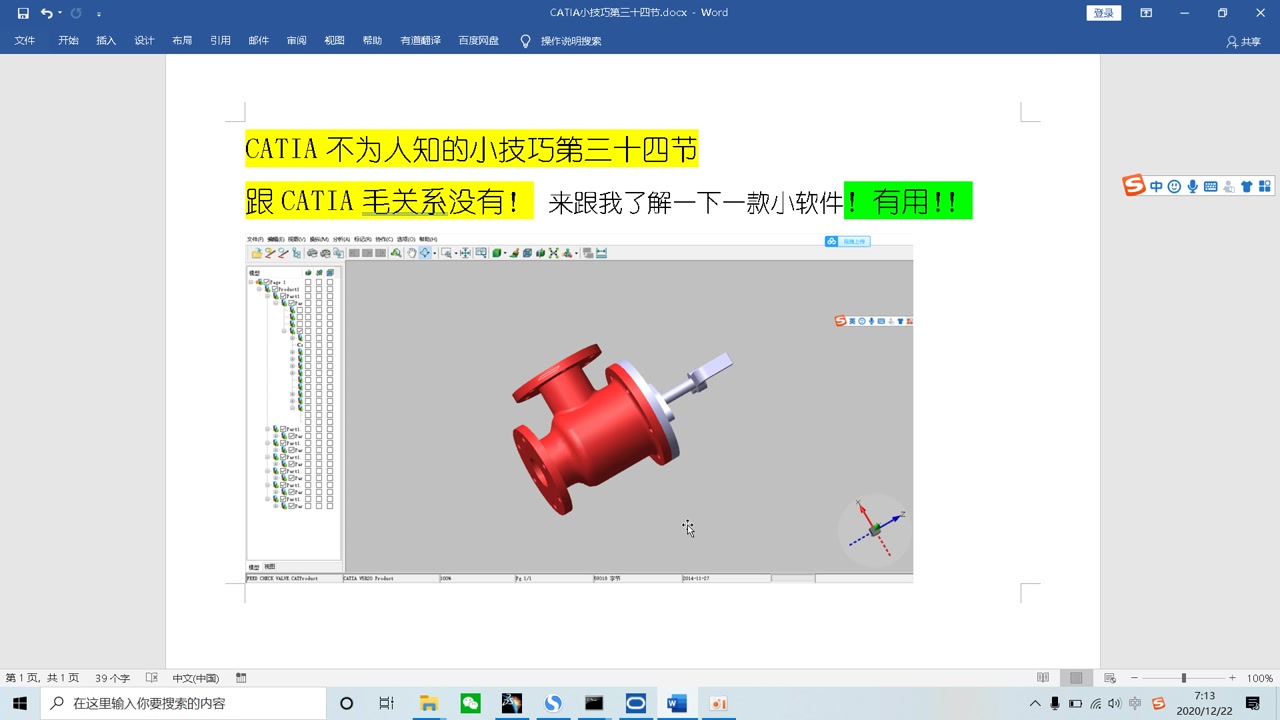Open Ribbon Display Options
Screen dimensions: 1280x720
pos(1146,13)
